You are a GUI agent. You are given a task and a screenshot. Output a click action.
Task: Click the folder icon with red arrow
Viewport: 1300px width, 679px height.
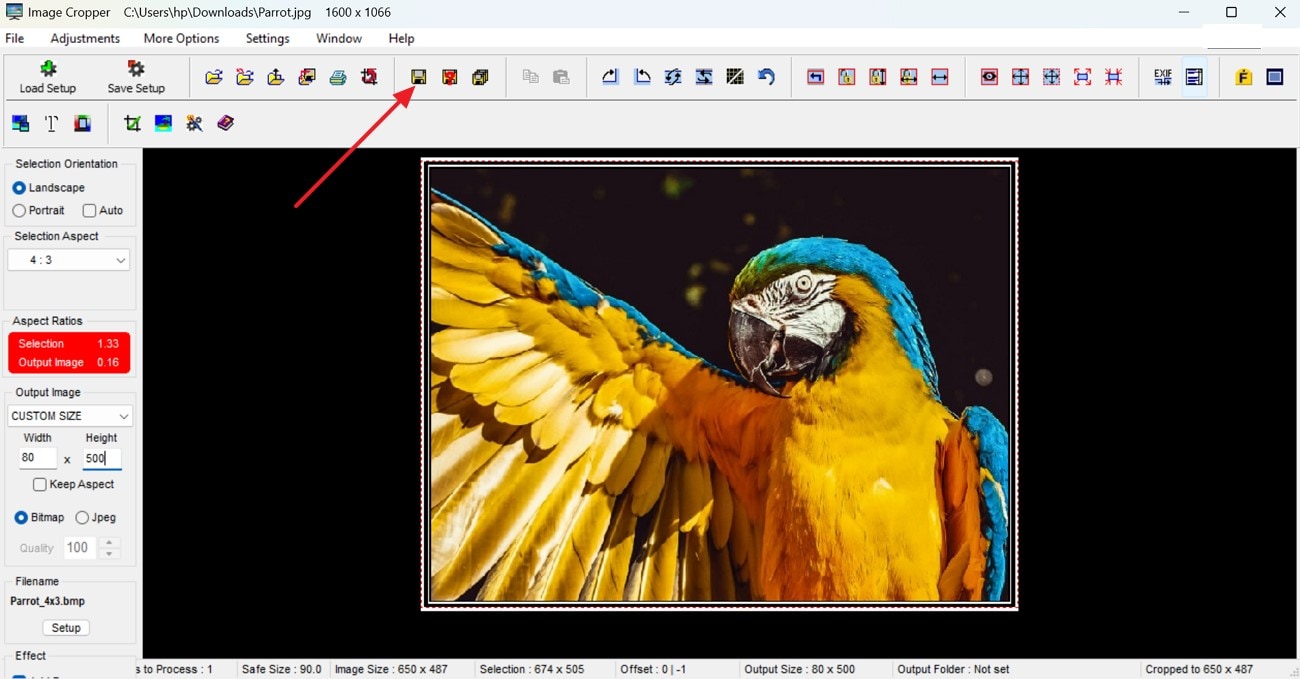point(245,77)
